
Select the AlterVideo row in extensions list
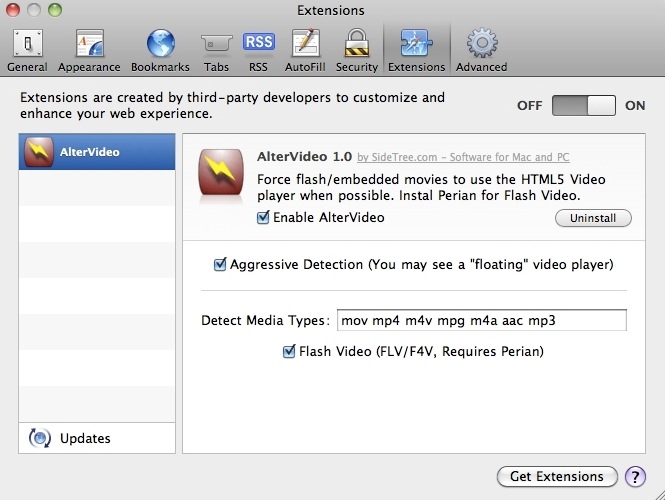pos(97,152)
